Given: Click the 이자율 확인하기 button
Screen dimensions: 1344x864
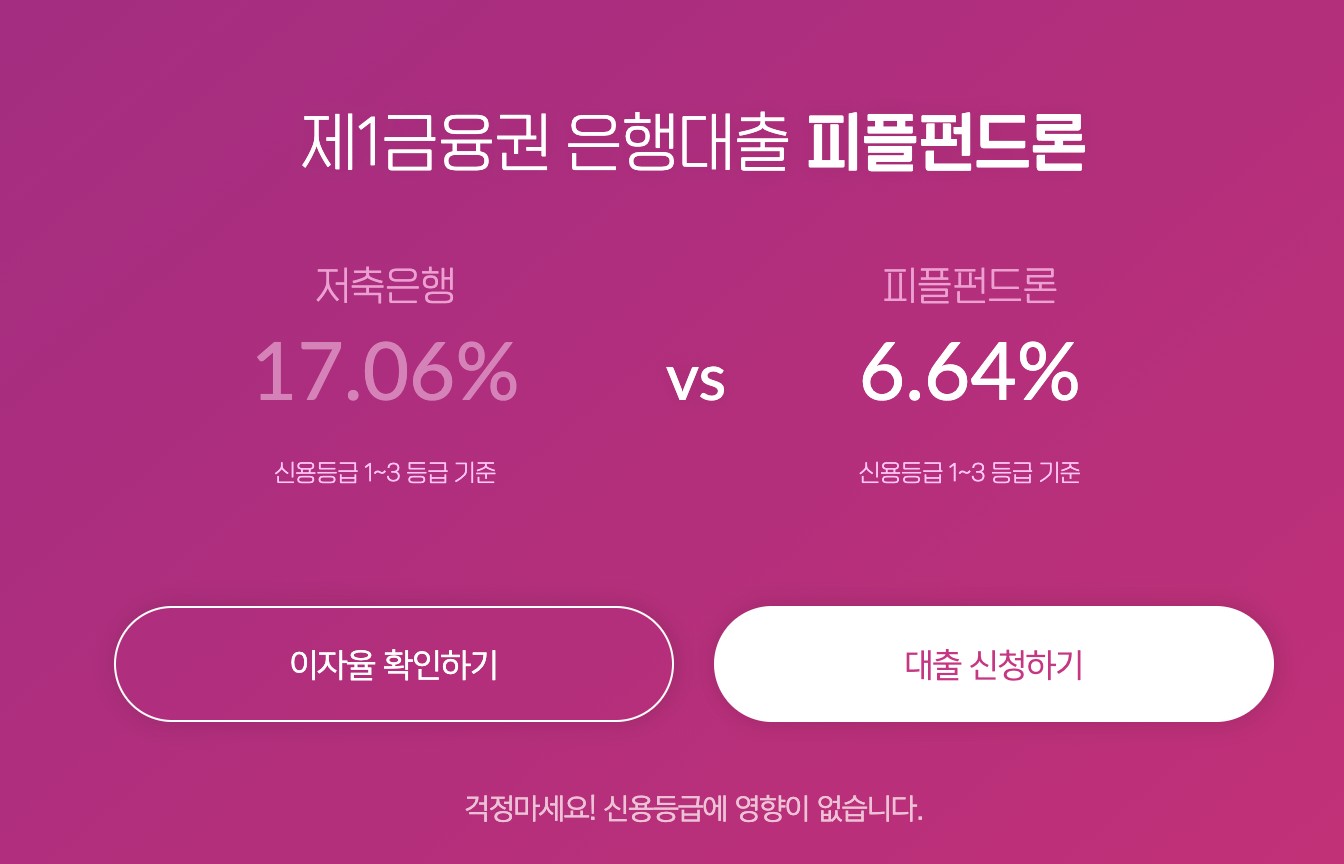Looking at the screenshot, I should click(x=393, y=664).
